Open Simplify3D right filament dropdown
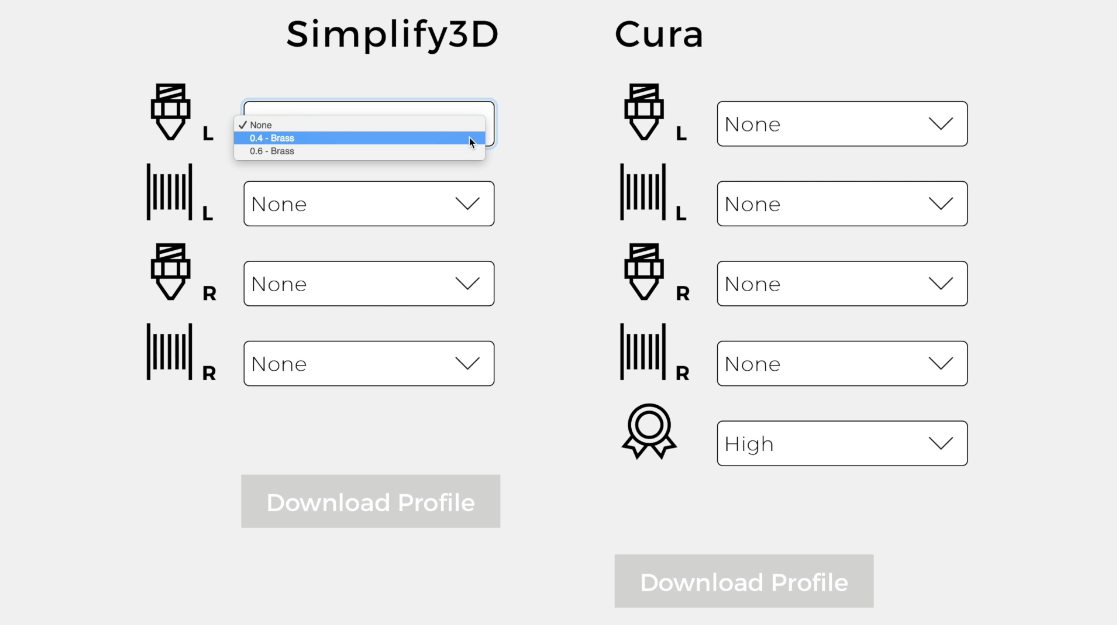Screen dimensions: 1117x625 tap(369, 363)
